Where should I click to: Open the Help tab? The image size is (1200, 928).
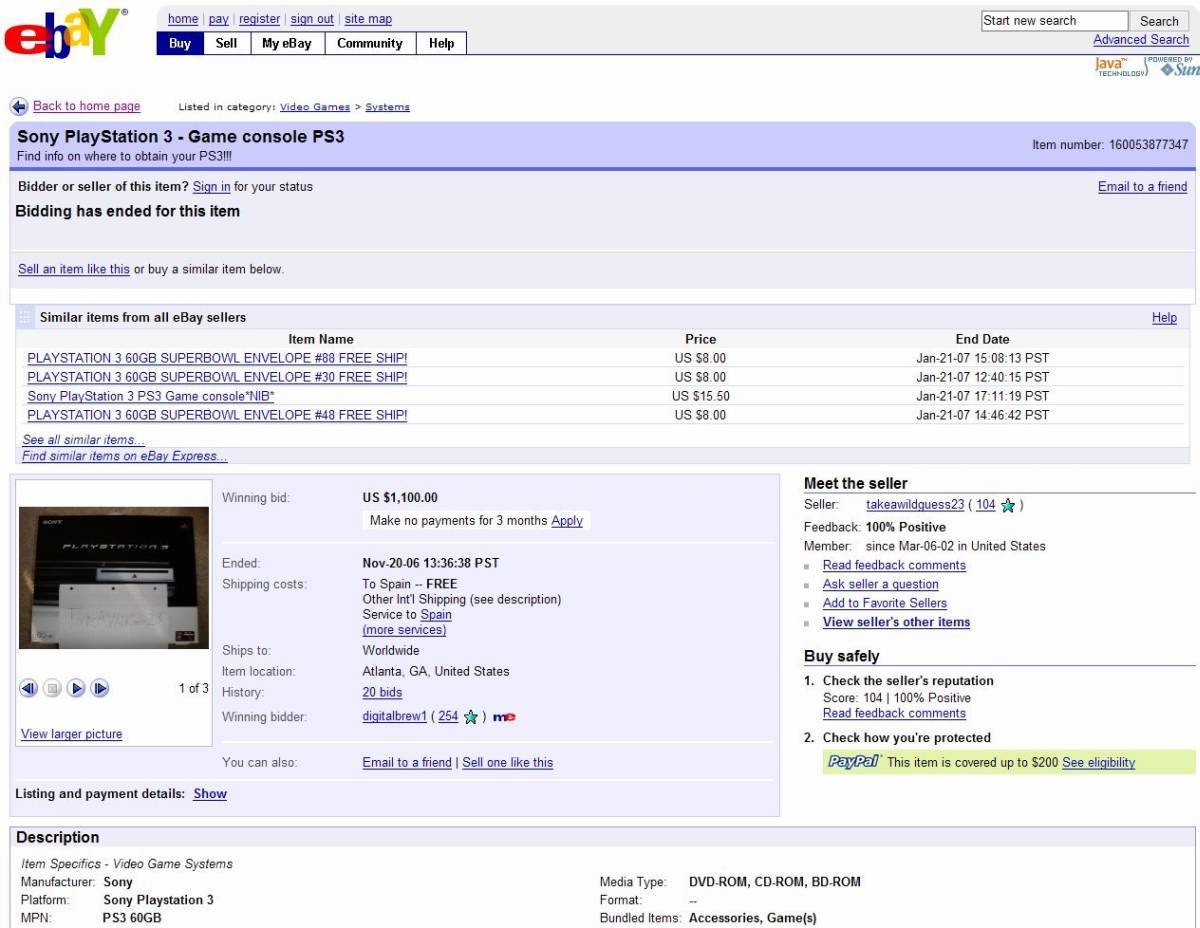pyautogui.click(x=441, y=43)
